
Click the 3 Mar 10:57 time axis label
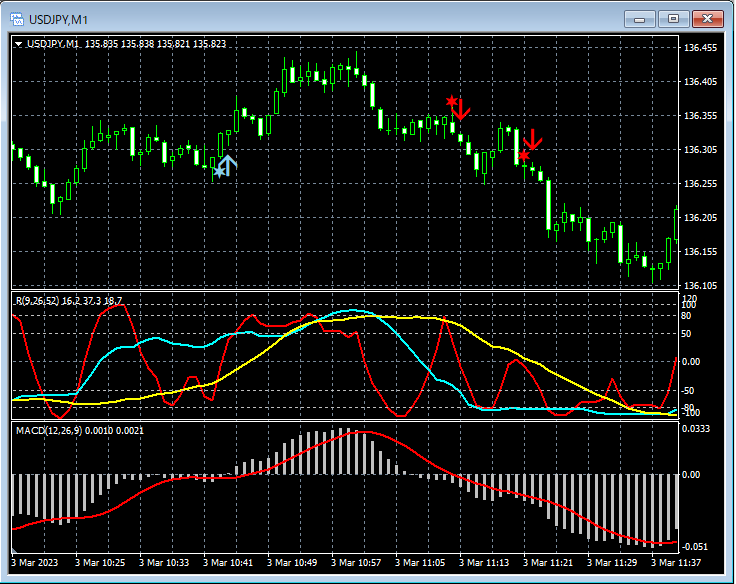pyautogui.click(x=355, y=563)
